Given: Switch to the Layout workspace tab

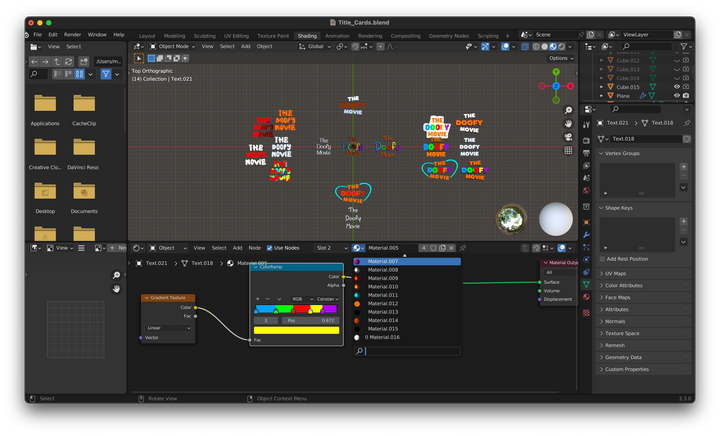Looking at the screenshot, I should tap(147, 36).
